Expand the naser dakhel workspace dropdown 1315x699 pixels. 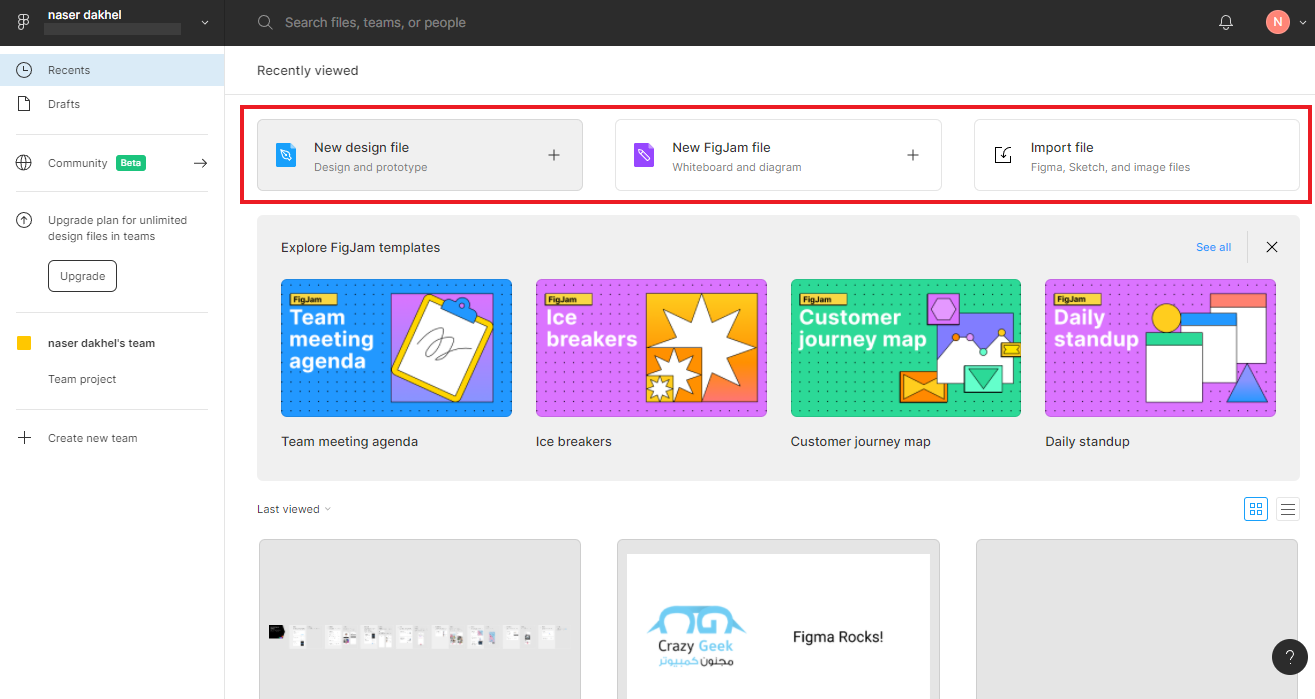(205, 22)
